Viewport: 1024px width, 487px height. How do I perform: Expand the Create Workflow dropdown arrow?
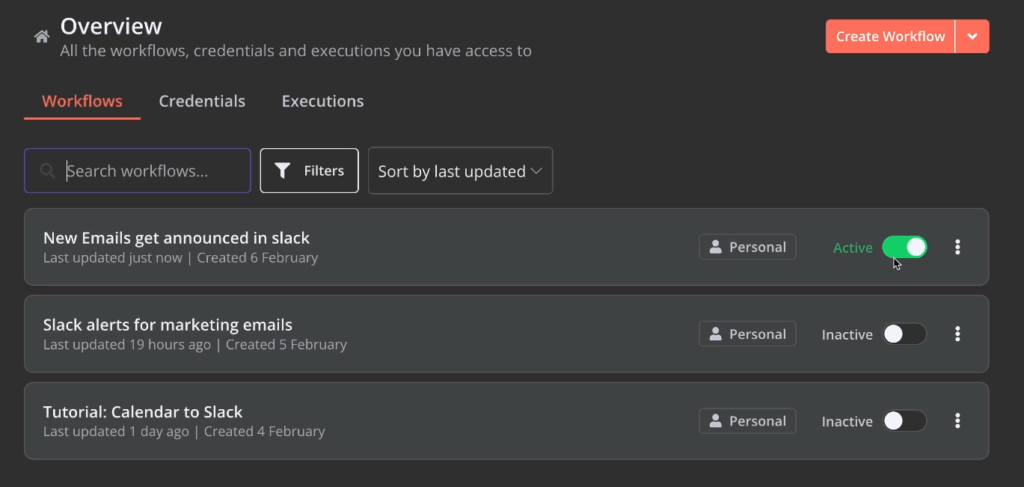pyautogui.click(x=972, y=37)
